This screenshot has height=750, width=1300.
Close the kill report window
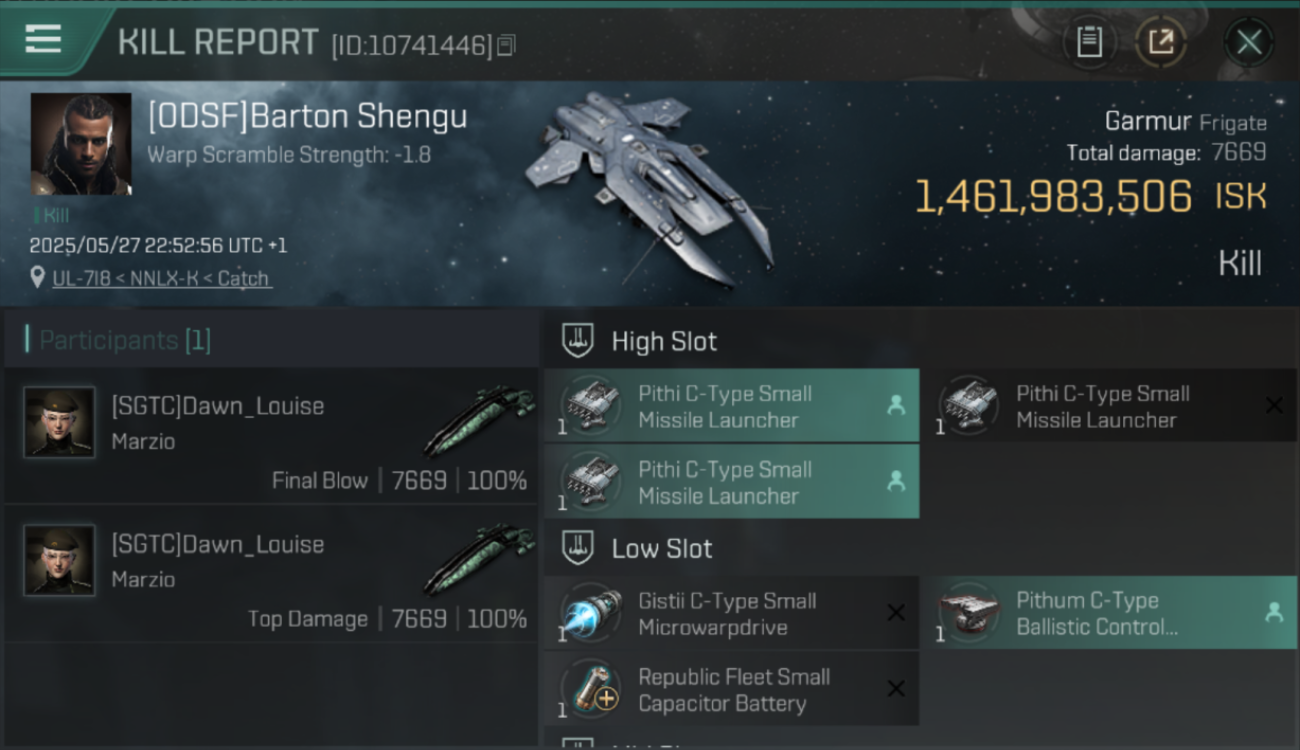1249,42
